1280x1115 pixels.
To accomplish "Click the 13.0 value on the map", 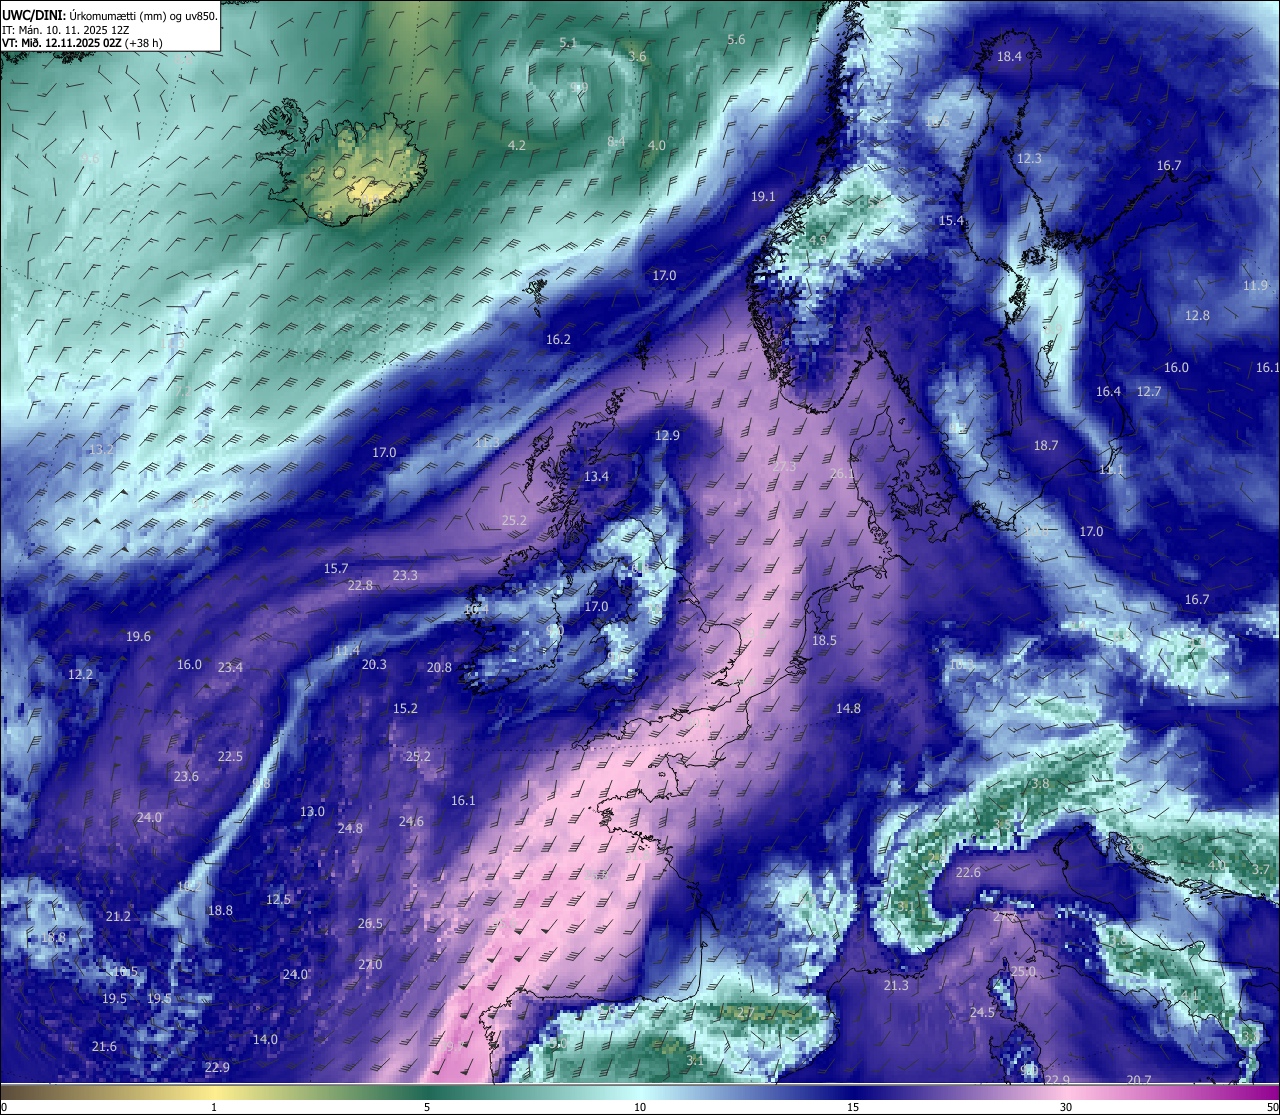I will (x=312, y=812).
